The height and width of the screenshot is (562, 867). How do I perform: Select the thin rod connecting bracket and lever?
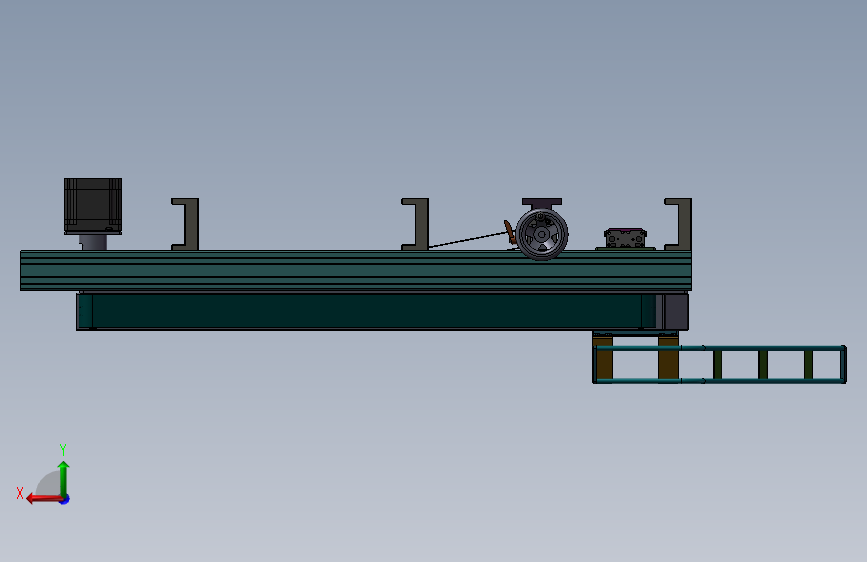click(x=467, y=240)
